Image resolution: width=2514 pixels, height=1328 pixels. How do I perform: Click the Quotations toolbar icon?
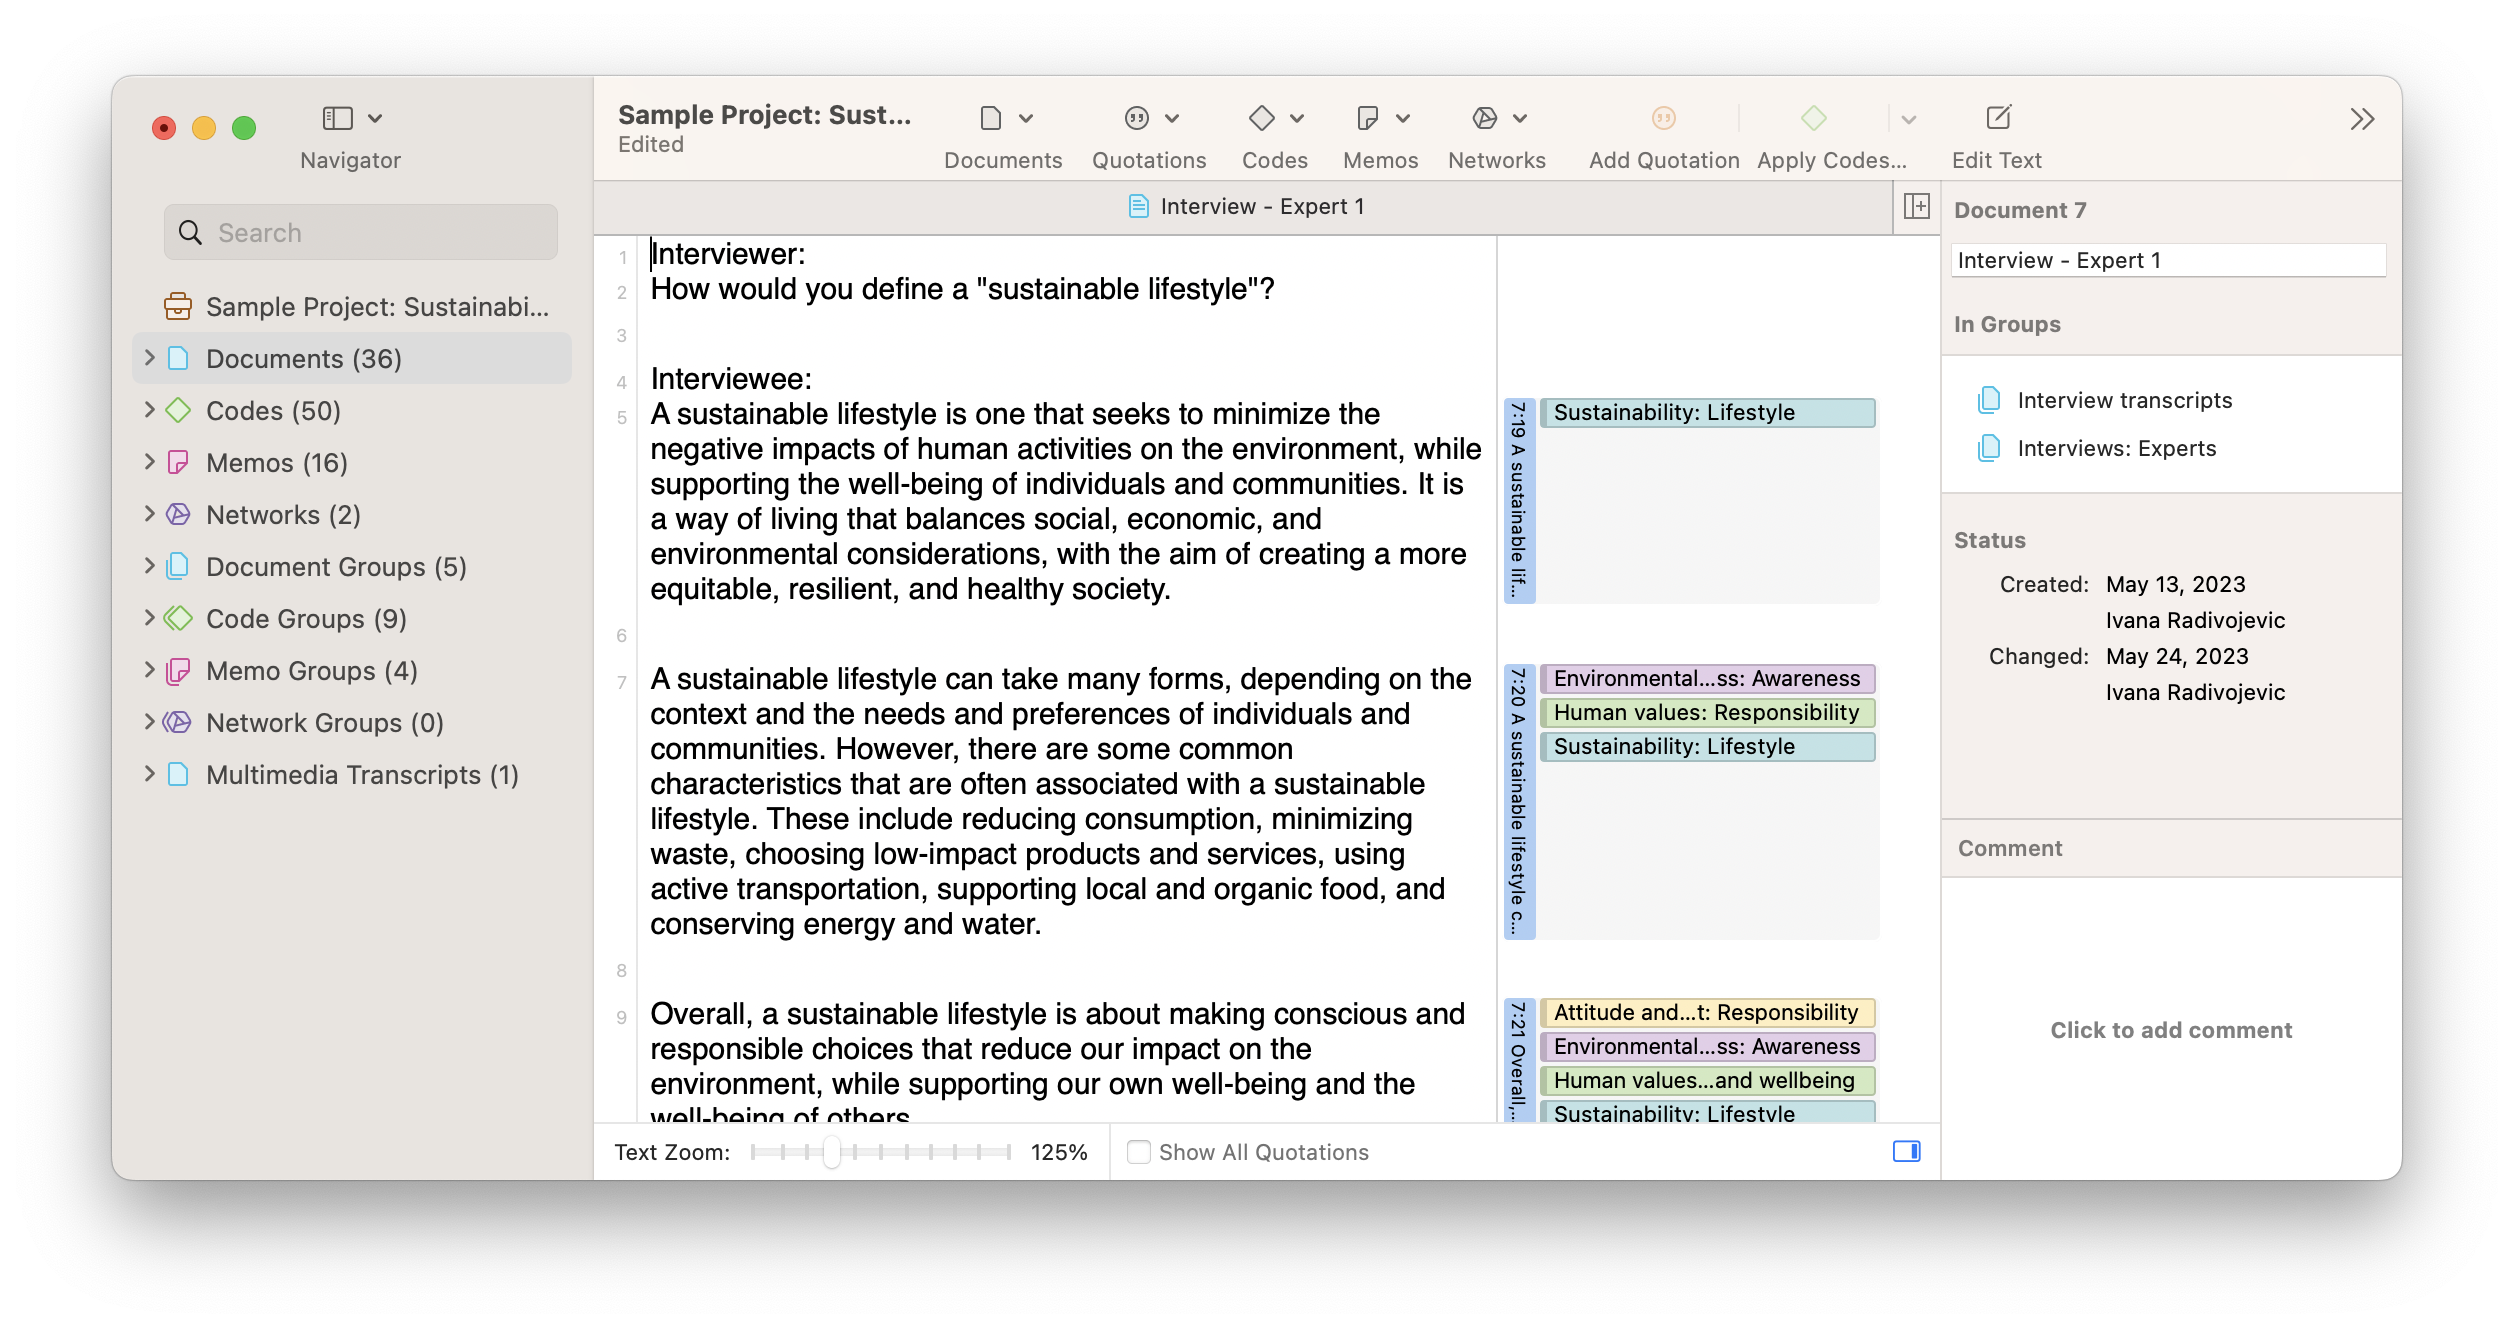pyautogui.click(x=1137, y=119)
